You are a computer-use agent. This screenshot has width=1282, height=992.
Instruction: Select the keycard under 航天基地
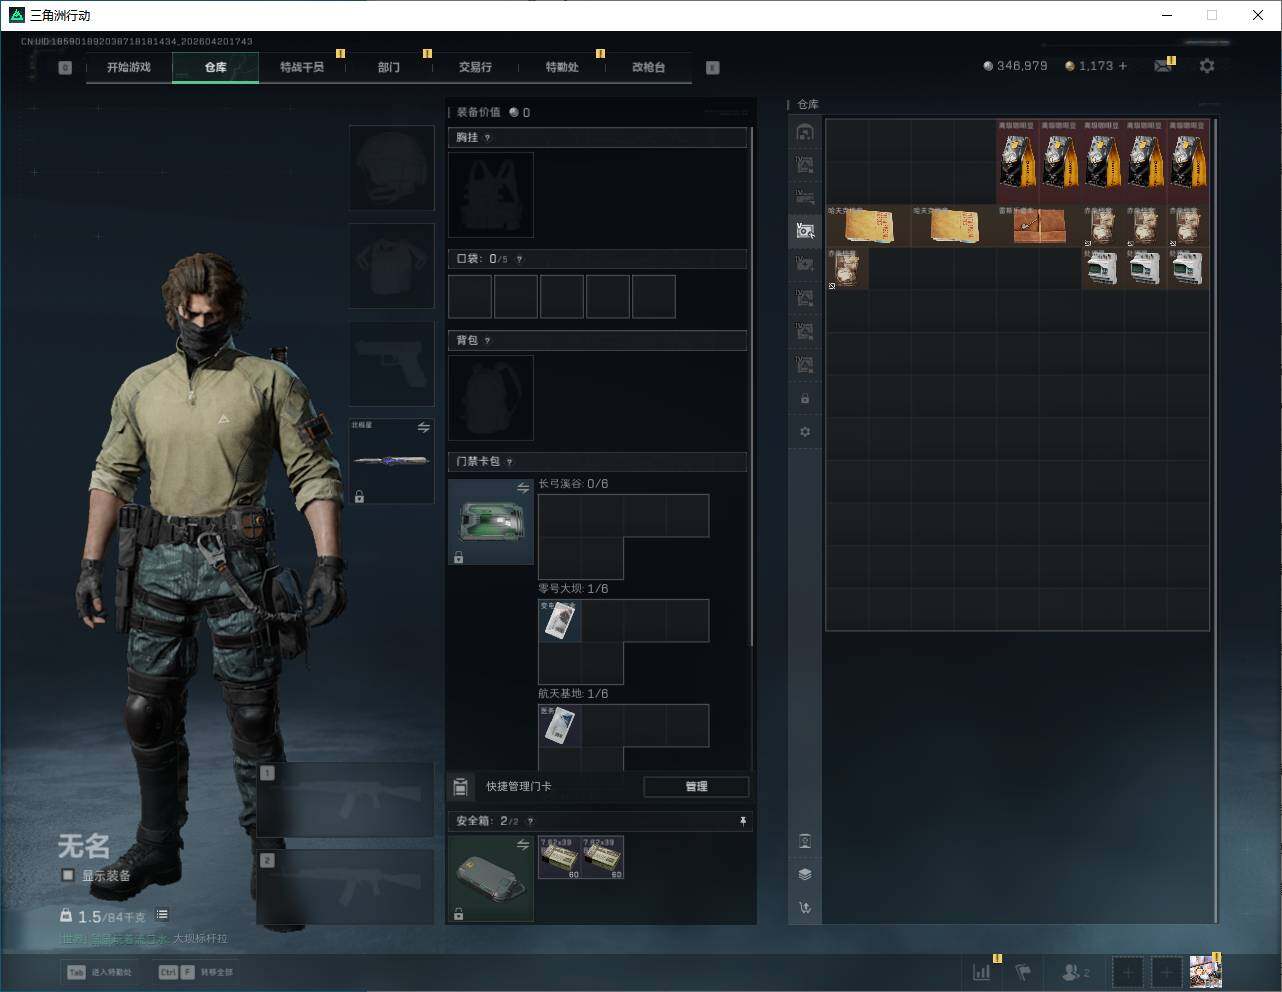560,726
